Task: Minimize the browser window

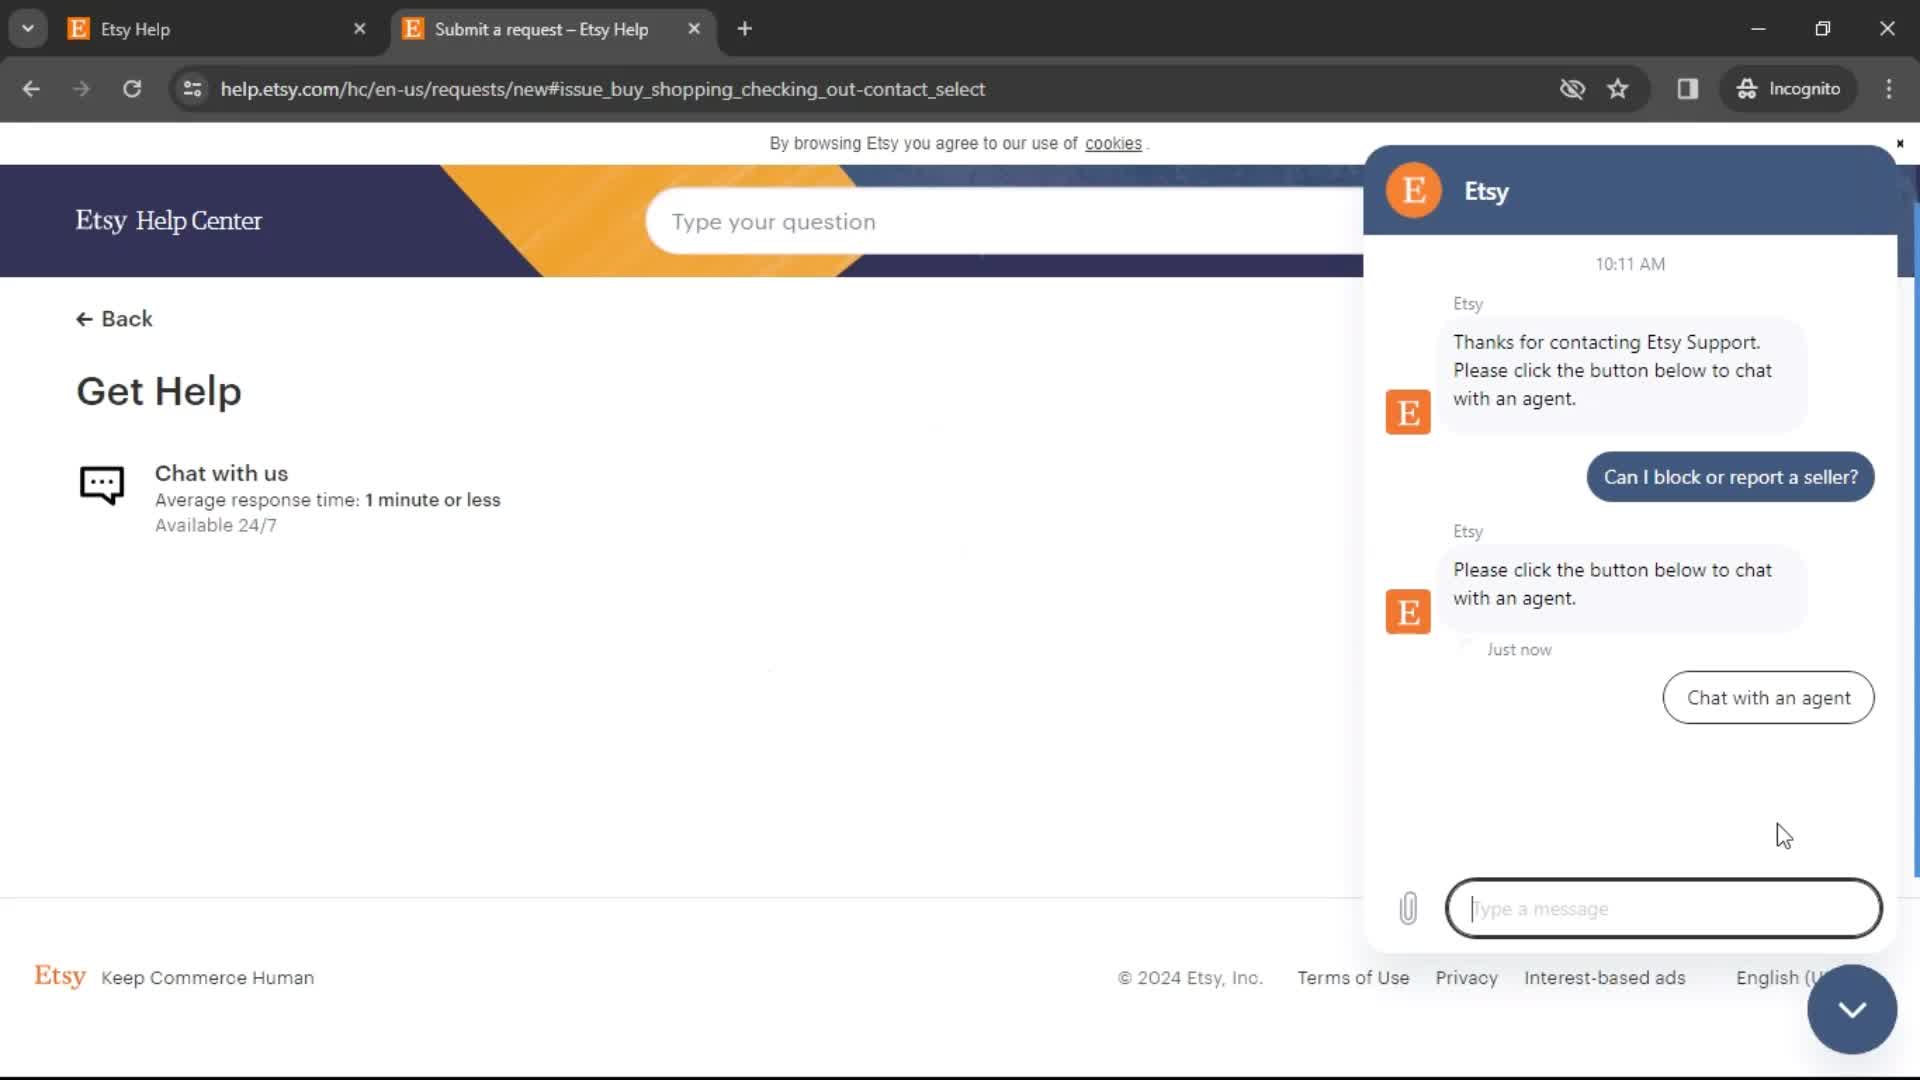Action: pos(1758,29)
